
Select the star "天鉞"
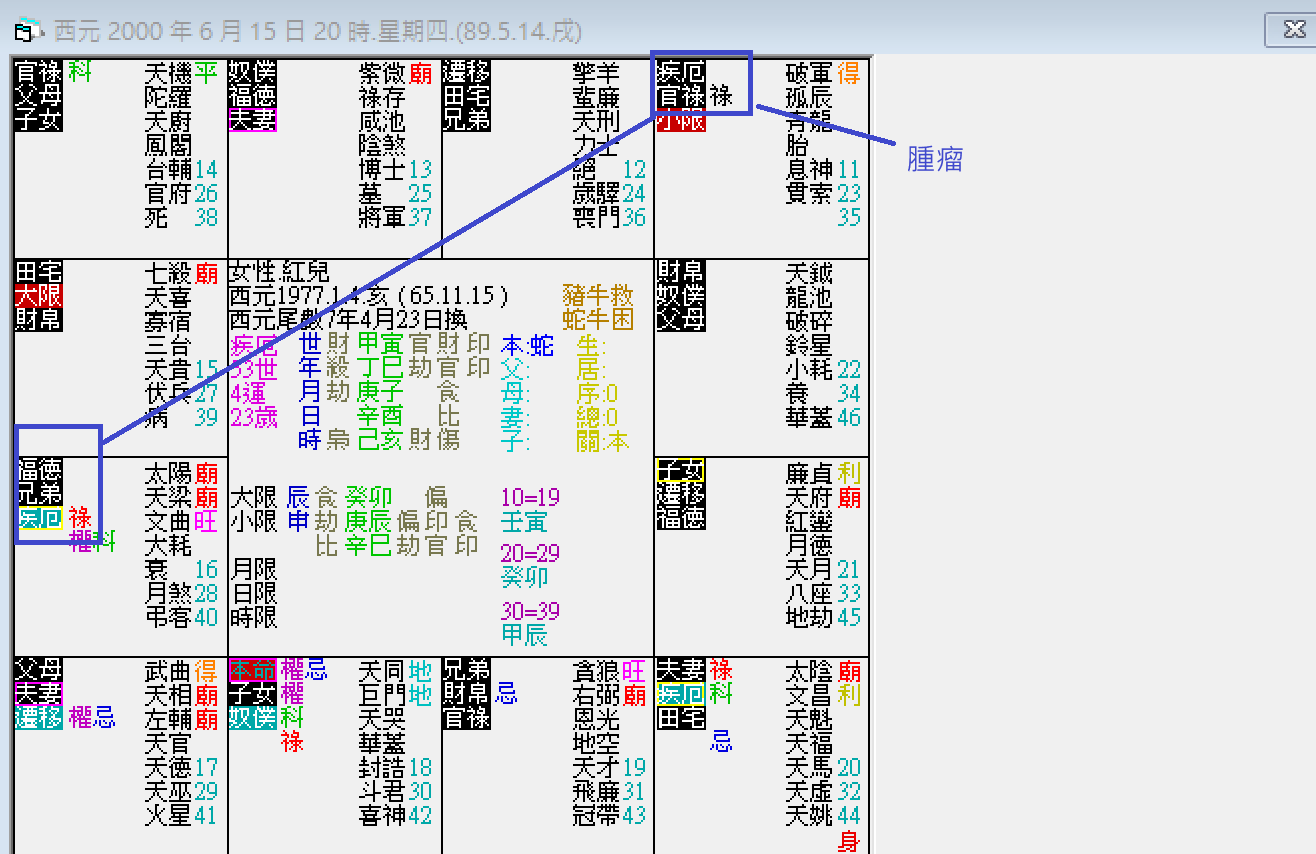810,273
